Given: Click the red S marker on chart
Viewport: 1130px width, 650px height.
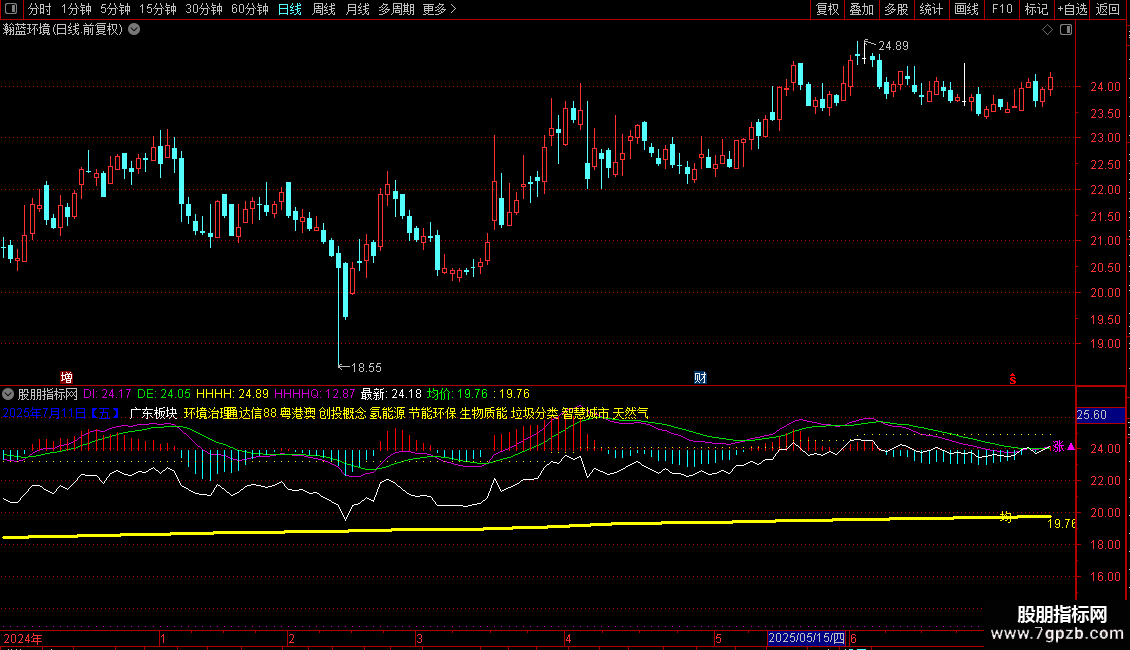Looking at the screenshot, I should (1013, 379).
